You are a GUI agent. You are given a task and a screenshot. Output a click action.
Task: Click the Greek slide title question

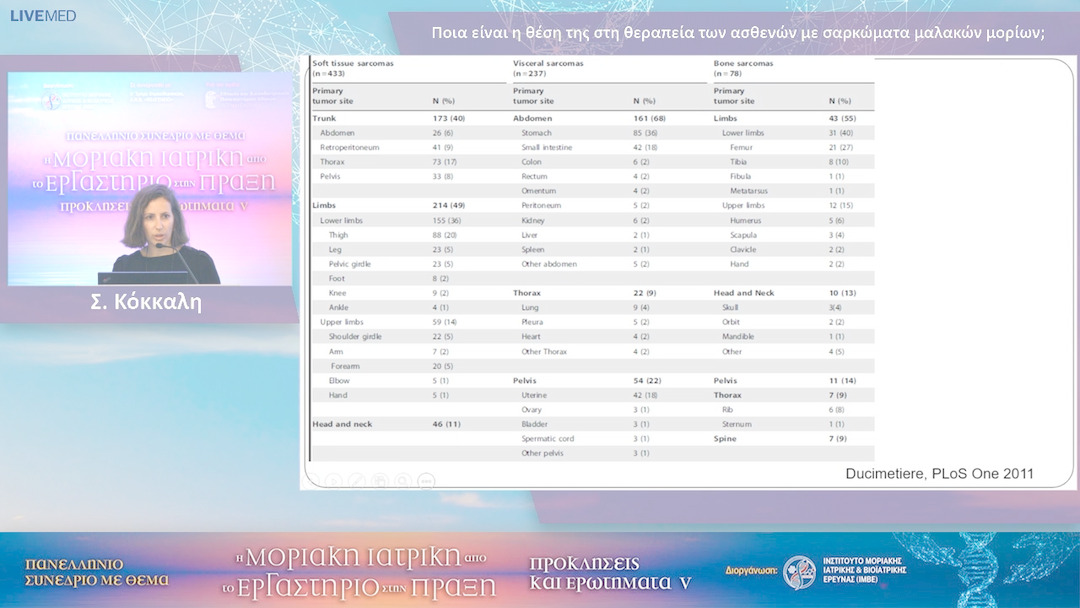[x=738, y=32]
